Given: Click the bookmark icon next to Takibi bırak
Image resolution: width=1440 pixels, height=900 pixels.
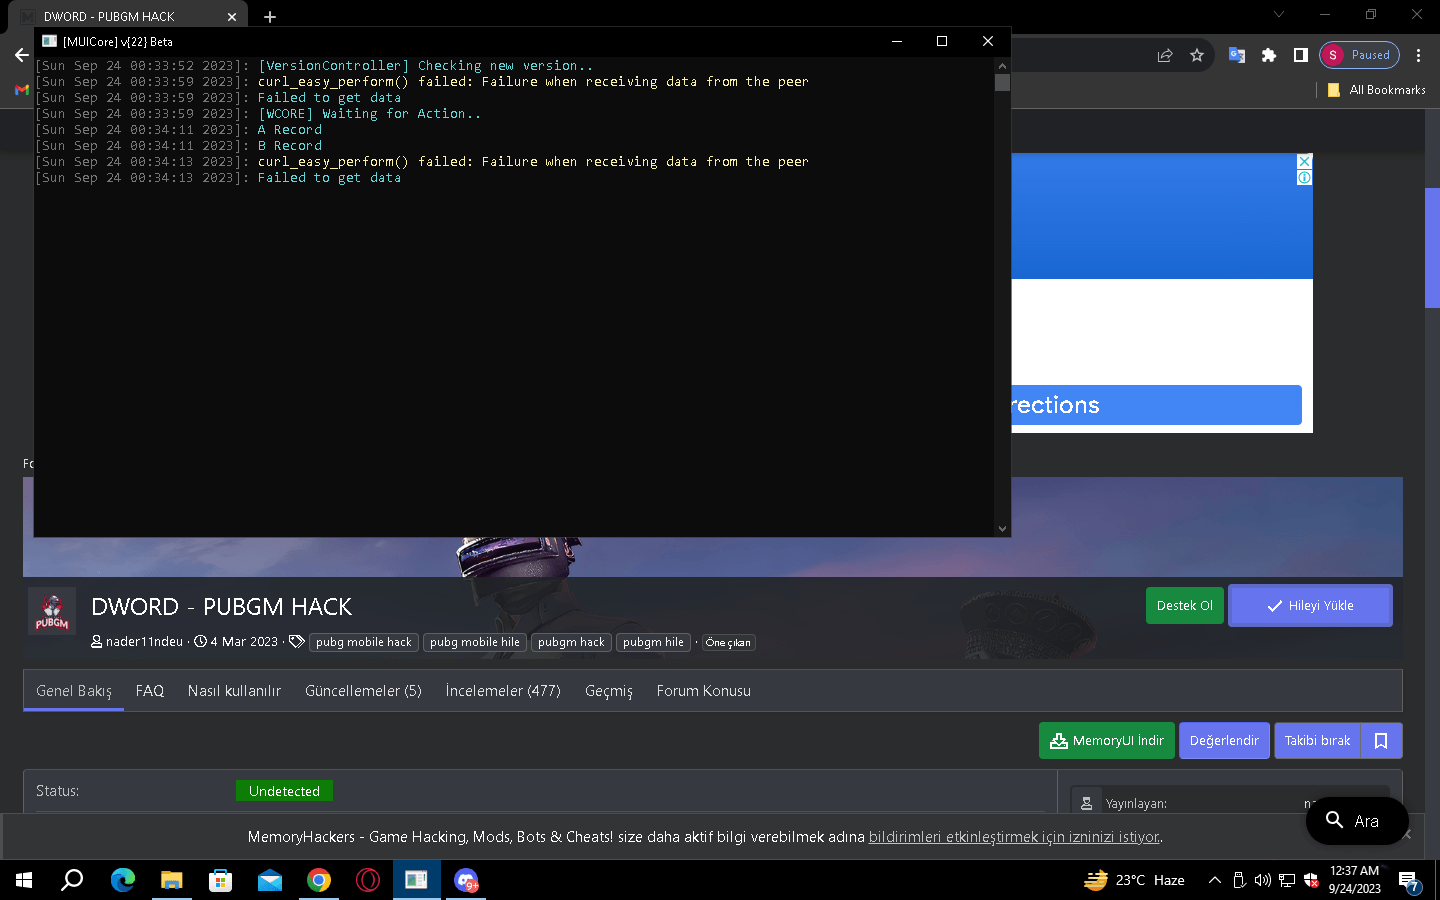Looking at the screenshot, I should [1381, 741].
